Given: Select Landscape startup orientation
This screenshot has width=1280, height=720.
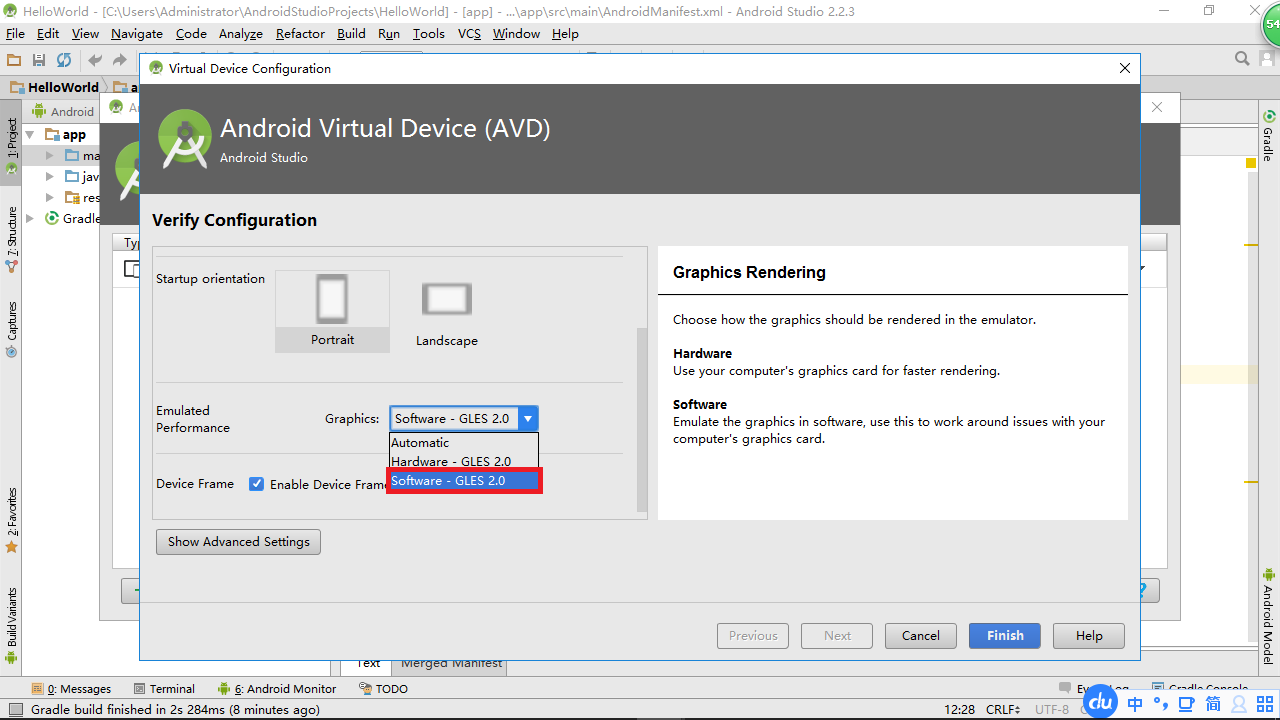Looking at the screenshot, I should (447, 311).
